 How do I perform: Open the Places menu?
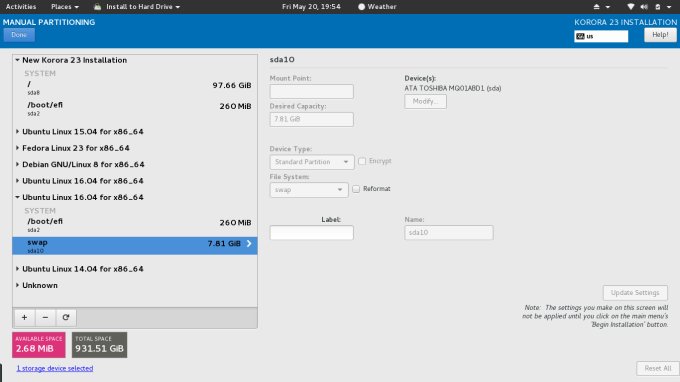click(x=65, y=7)
